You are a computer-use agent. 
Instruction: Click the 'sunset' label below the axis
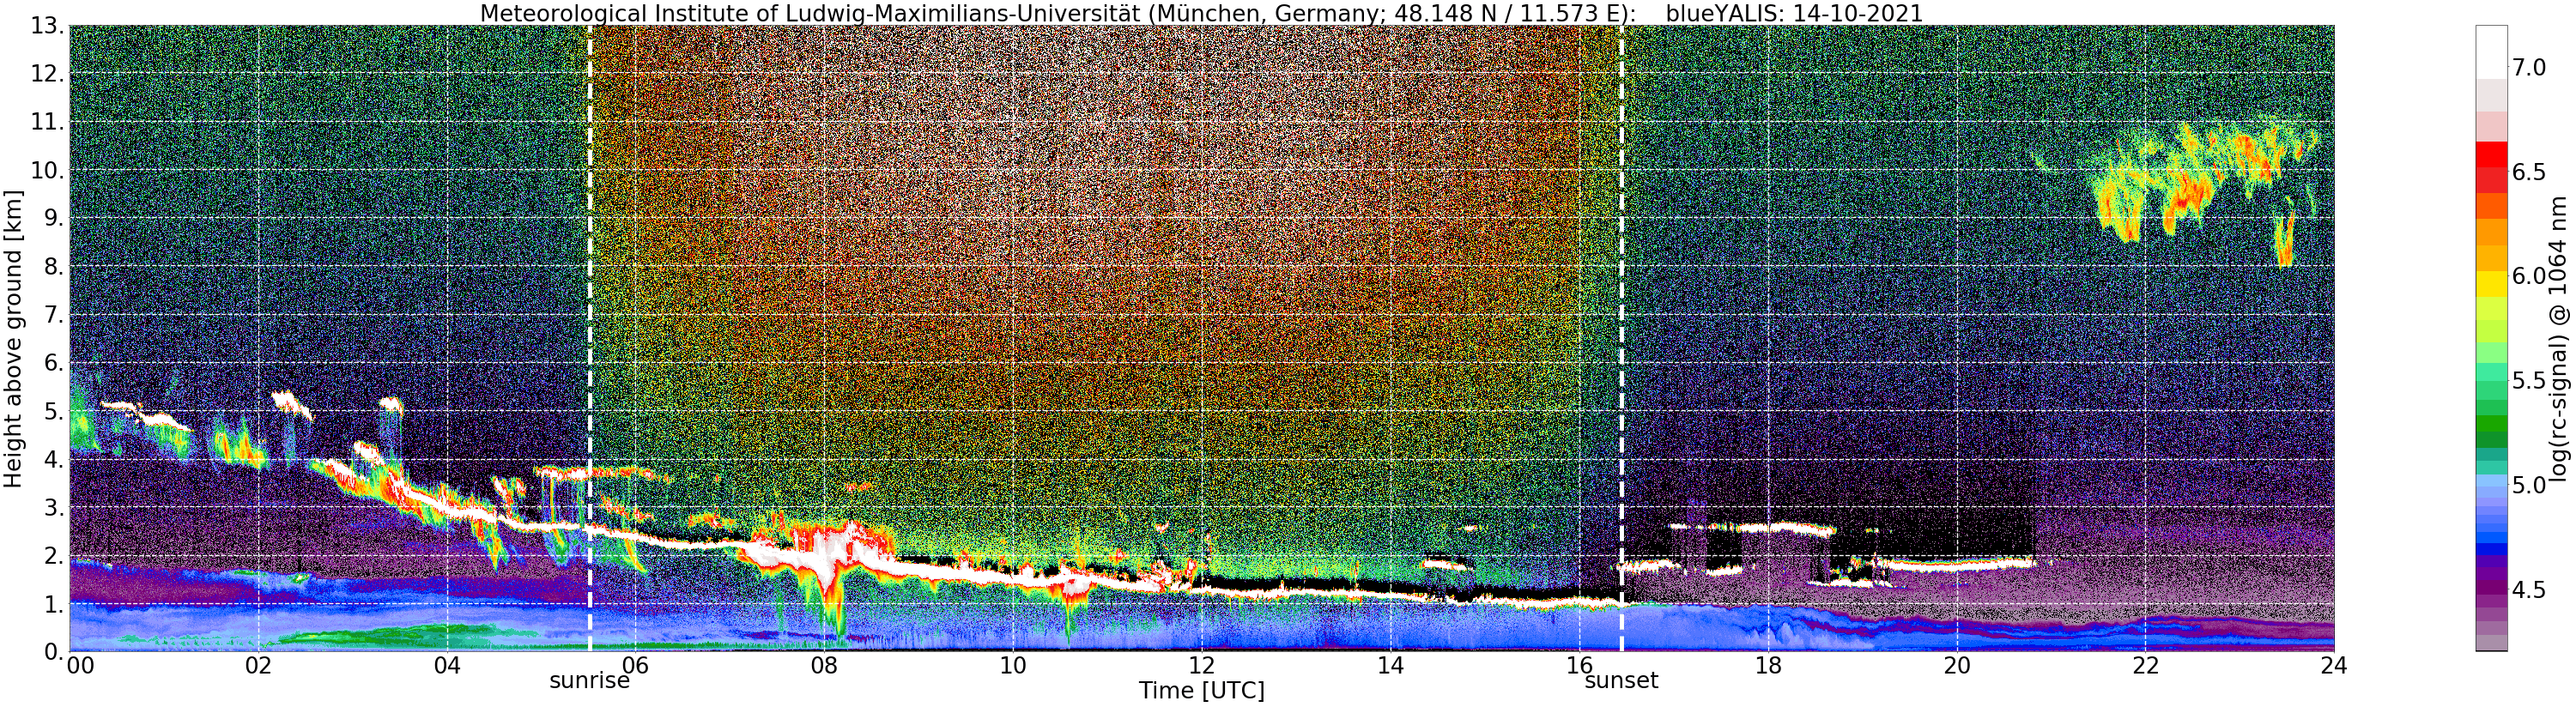coord(1621,681)
